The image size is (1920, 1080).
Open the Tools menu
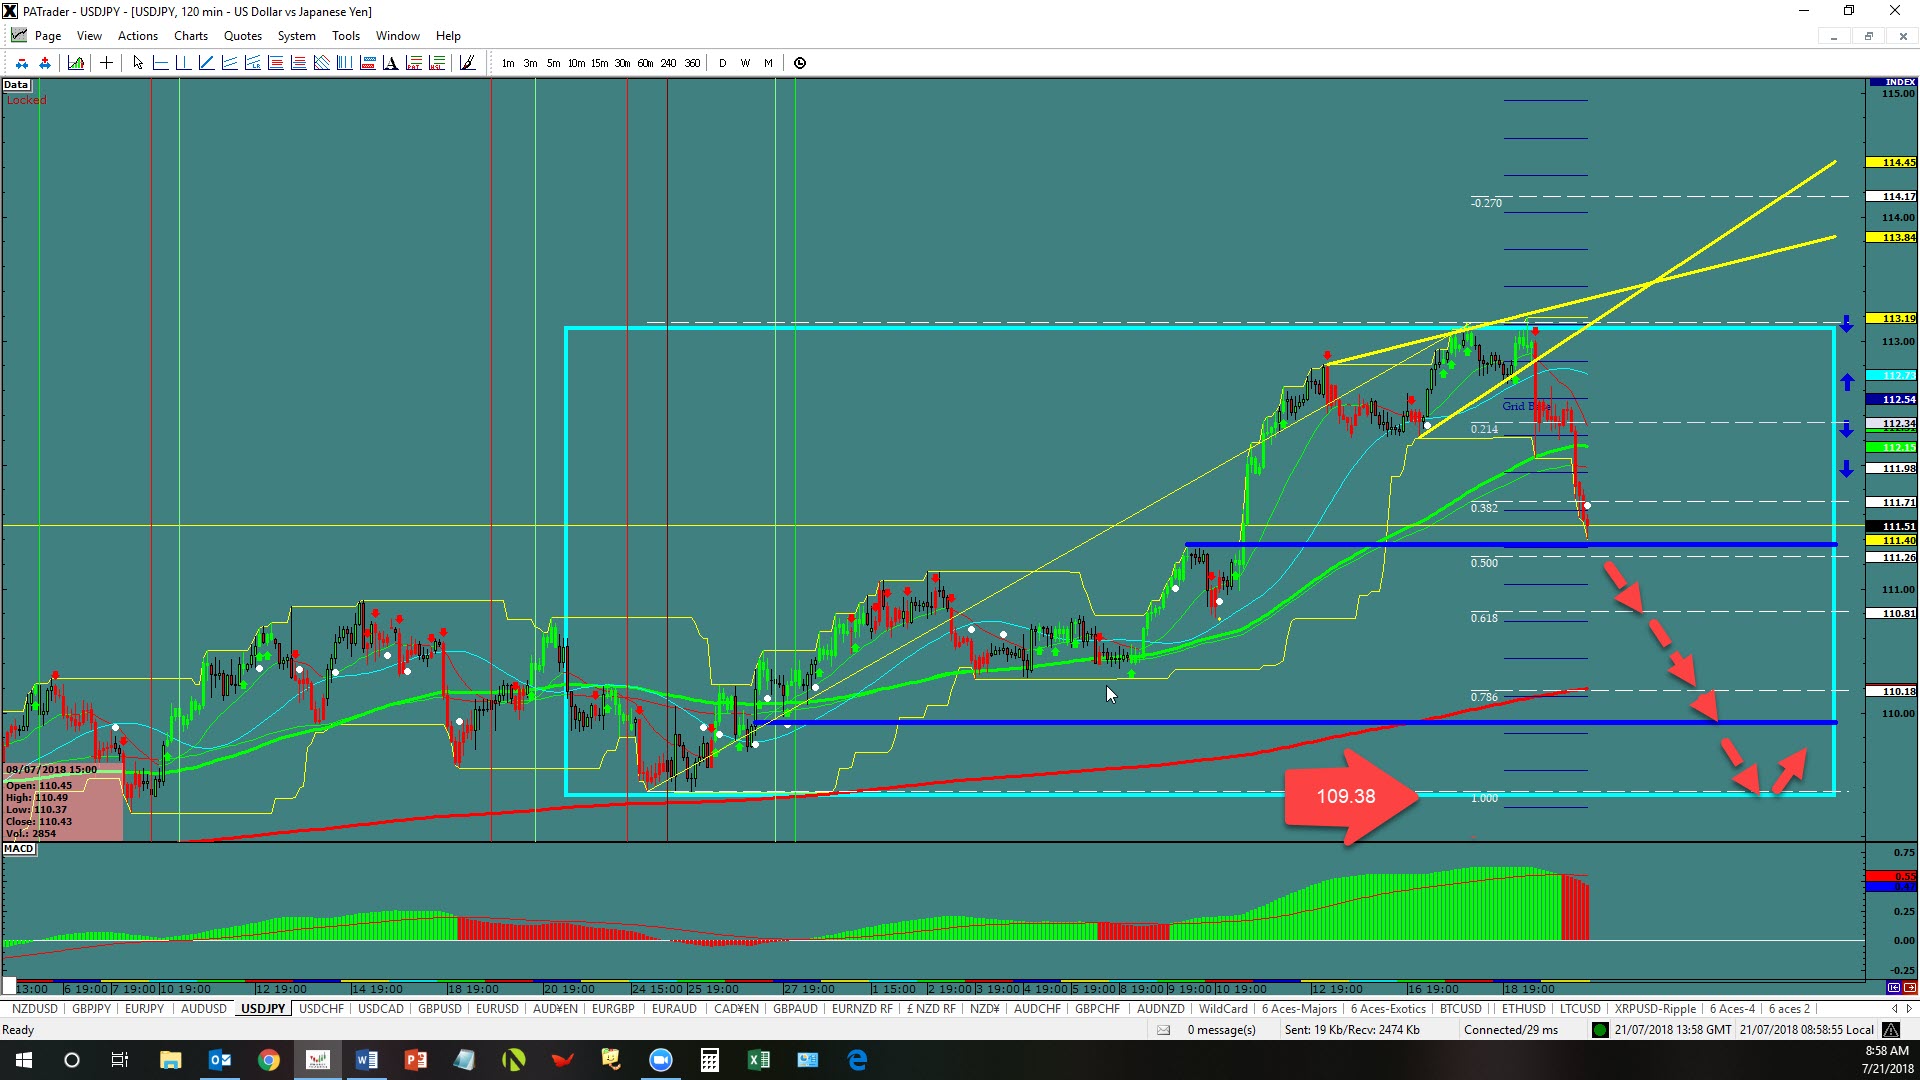point(345,36)
